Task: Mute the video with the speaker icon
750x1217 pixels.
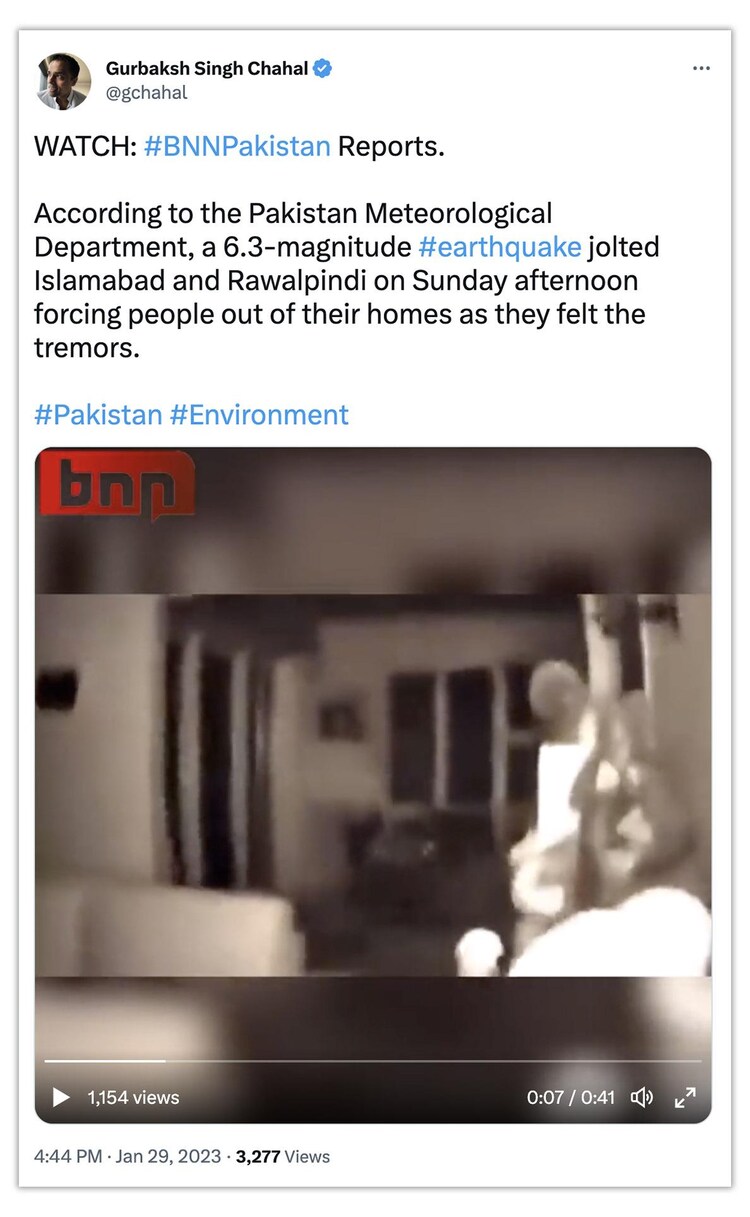Action: pyautogui.click(x=642, y=1097)
